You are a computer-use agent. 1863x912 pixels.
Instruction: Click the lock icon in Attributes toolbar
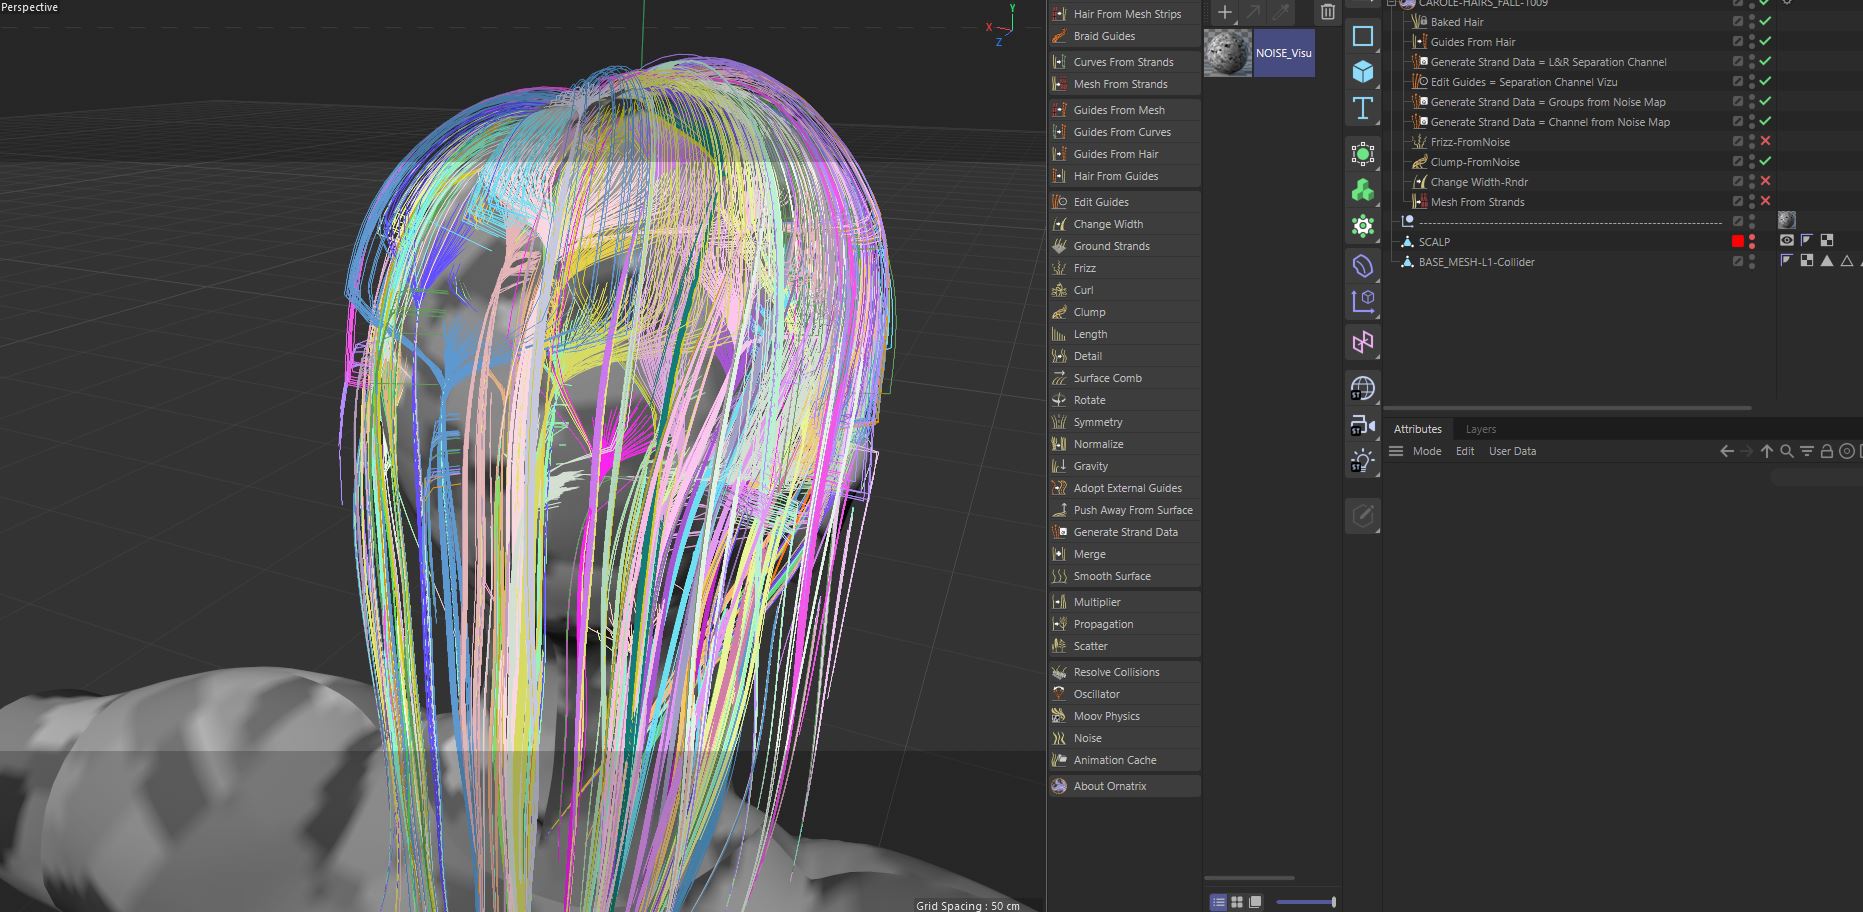coord(1827,452)
